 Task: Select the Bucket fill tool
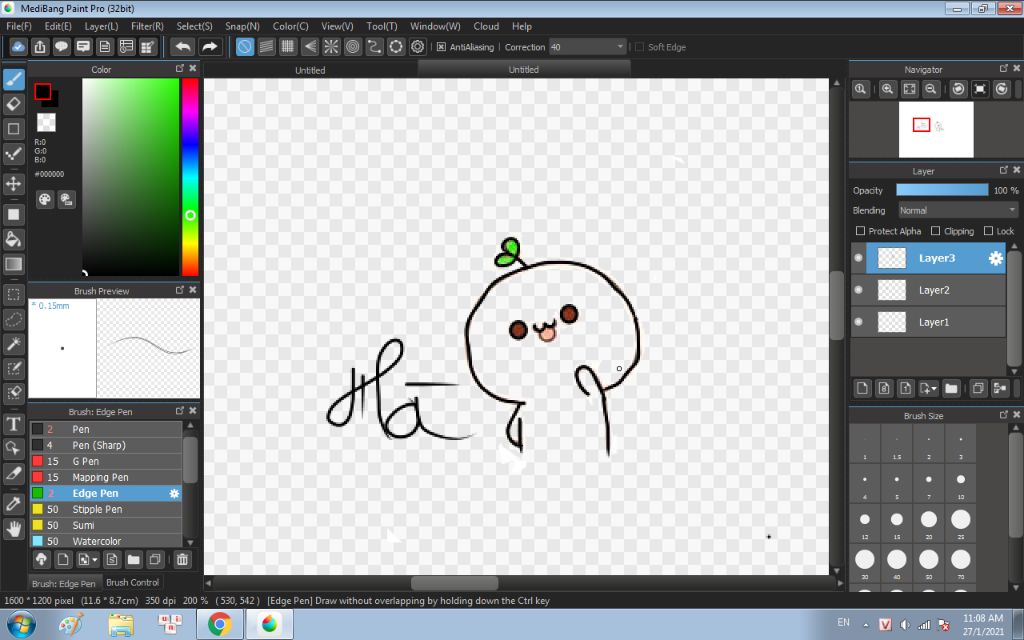click(x=14, y=239)
